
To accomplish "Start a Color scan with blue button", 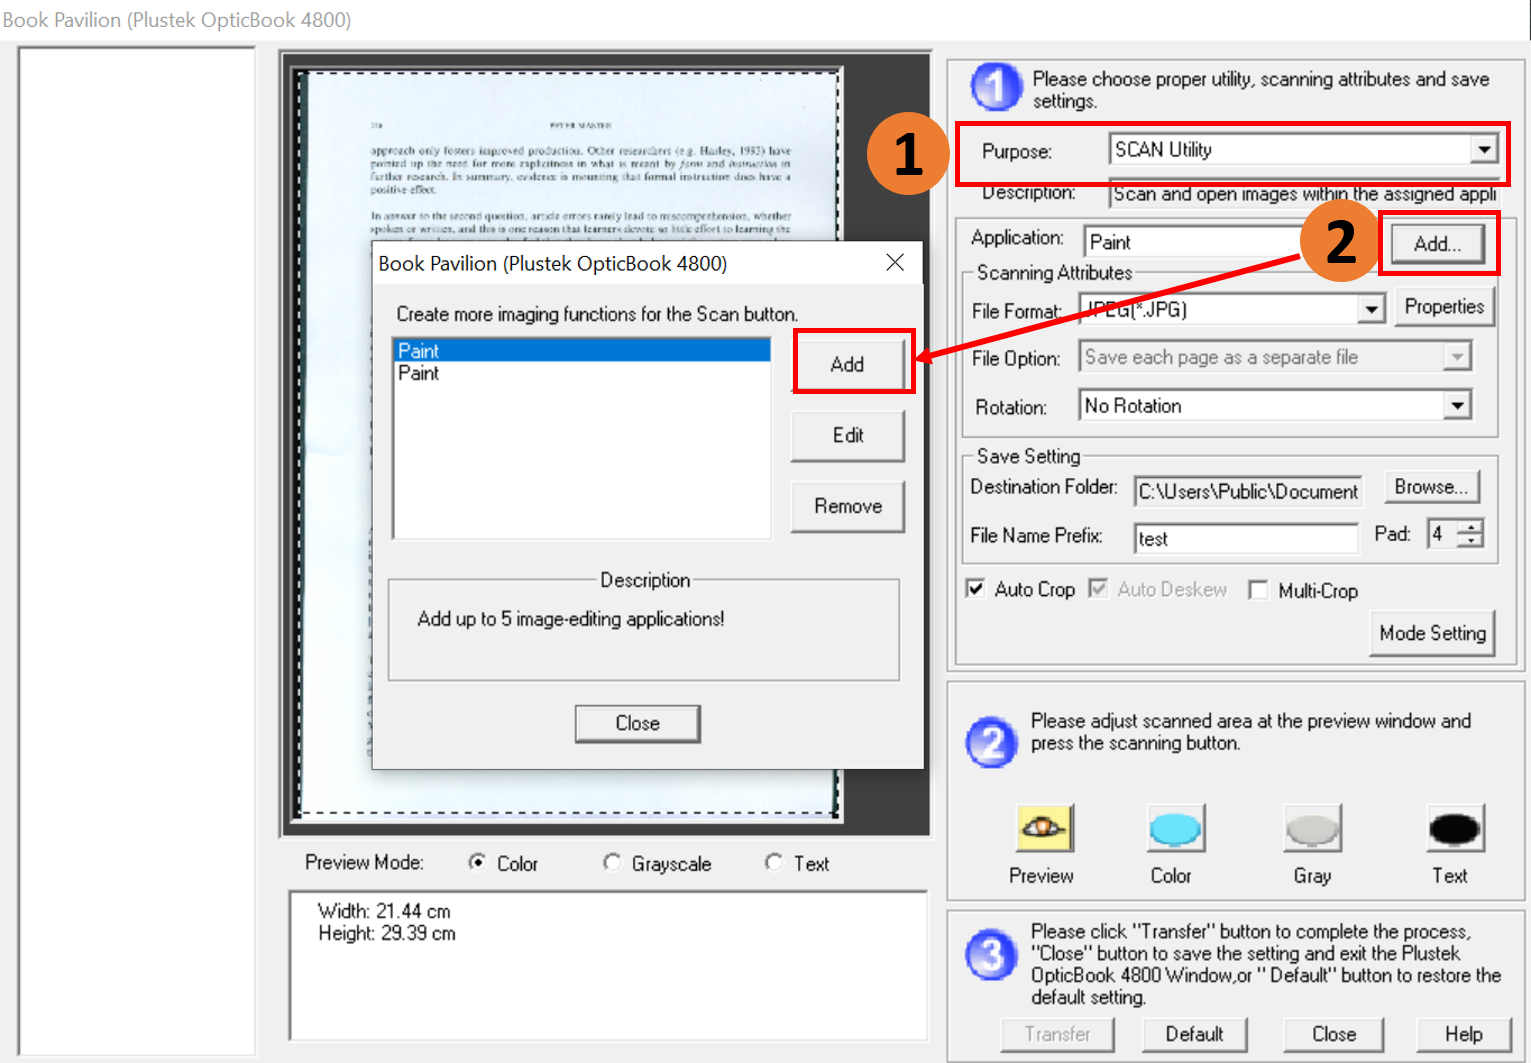I will [x=1174, y=828].
